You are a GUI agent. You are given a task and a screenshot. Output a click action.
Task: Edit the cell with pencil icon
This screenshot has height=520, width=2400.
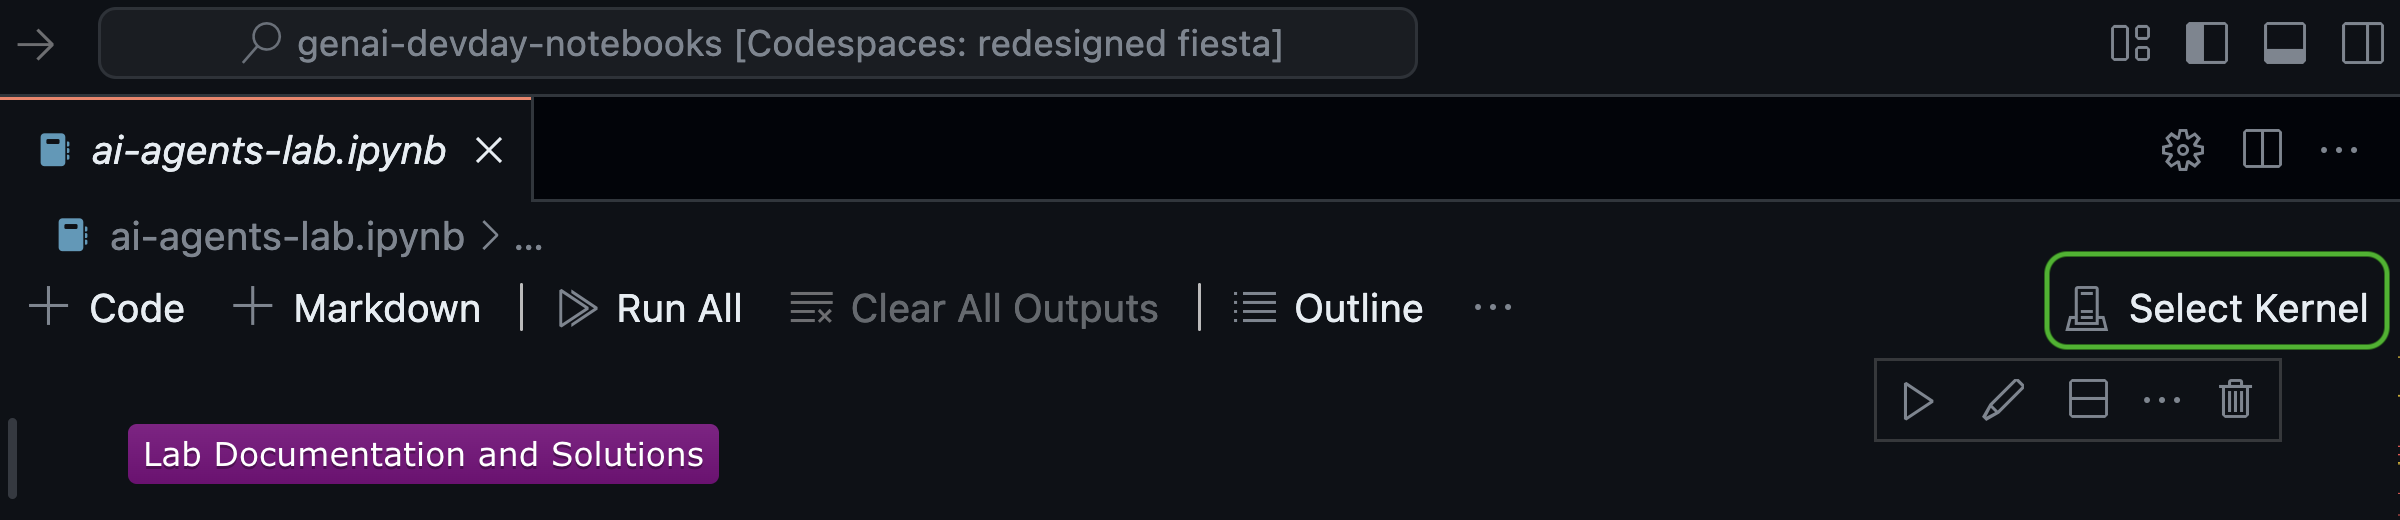point(2003,401)
